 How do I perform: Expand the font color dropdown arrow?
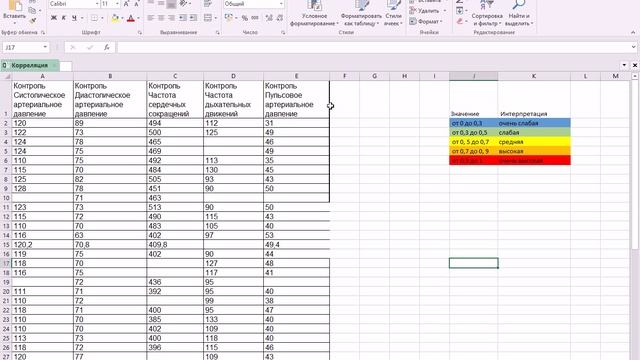(x=138, y=18)
